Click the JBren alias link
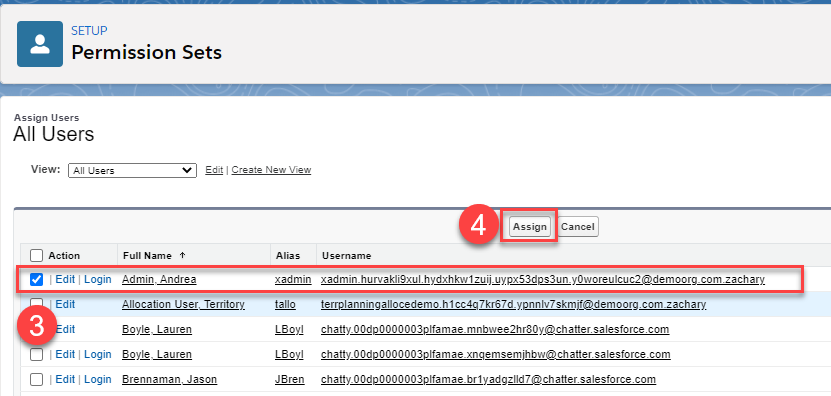 (x=290, y=379)
